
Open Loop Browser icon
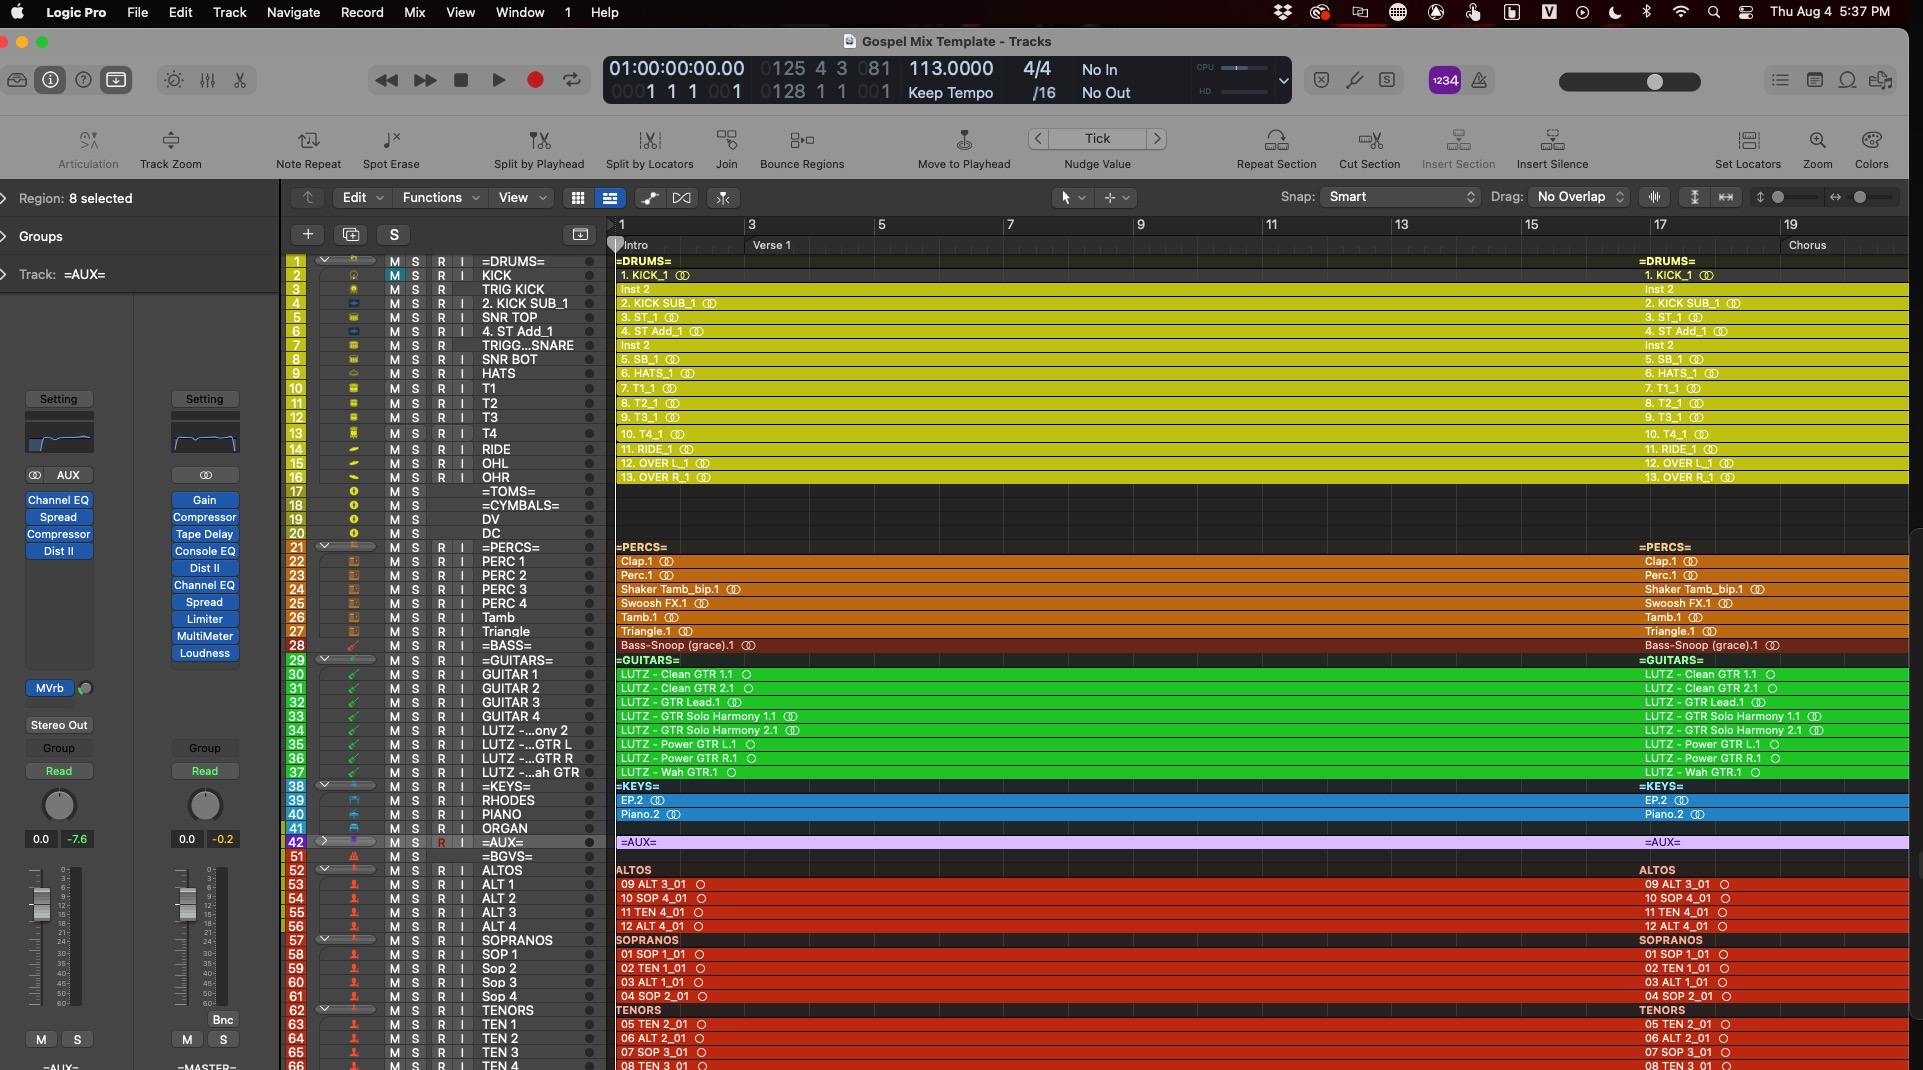(1847, 80)
